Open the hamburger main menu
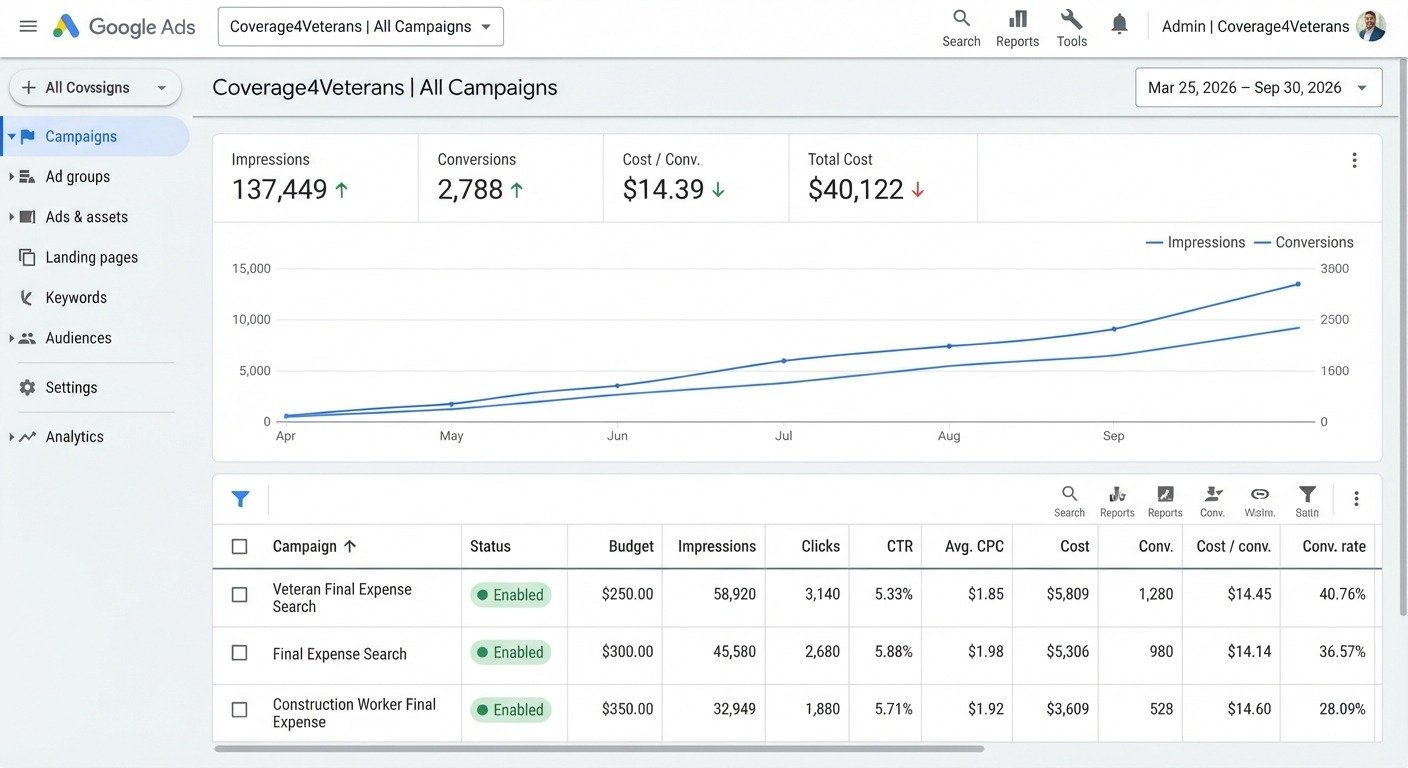Image resolution: width=1408 pixels, height=768 pixels. coord(28,26)
